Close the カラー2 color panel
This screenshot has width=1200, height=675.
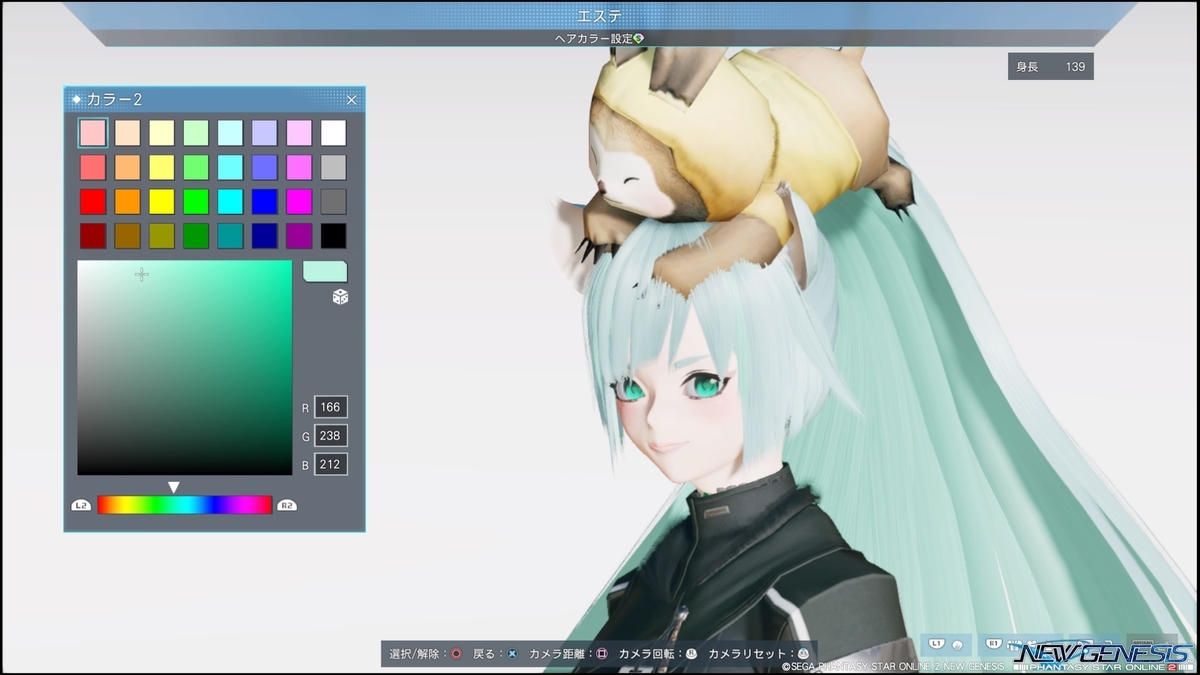351,100
